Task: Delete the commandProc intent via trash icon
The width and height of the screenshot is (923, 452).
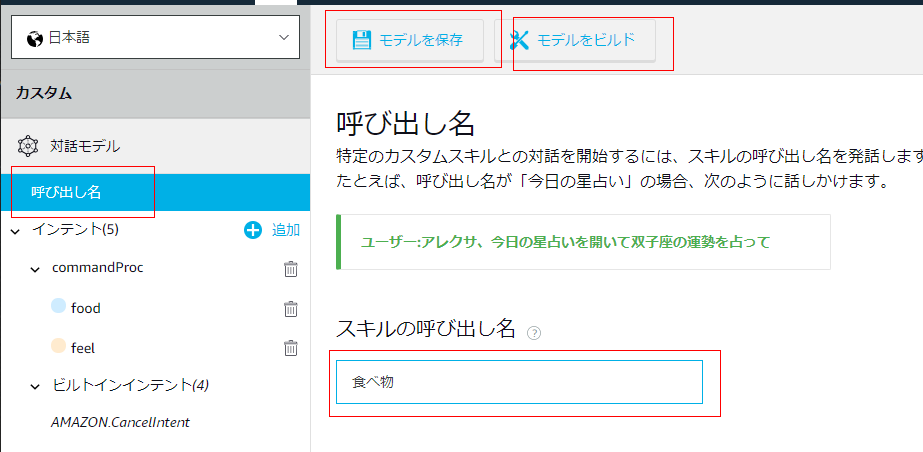Action: (291, 269)
